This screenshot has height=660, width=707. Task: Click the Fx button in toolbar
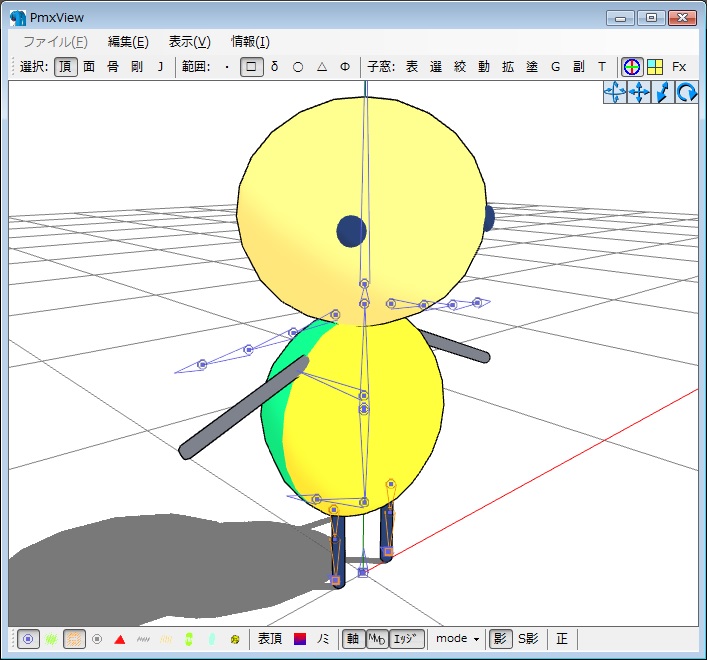[x=679, y=67]
